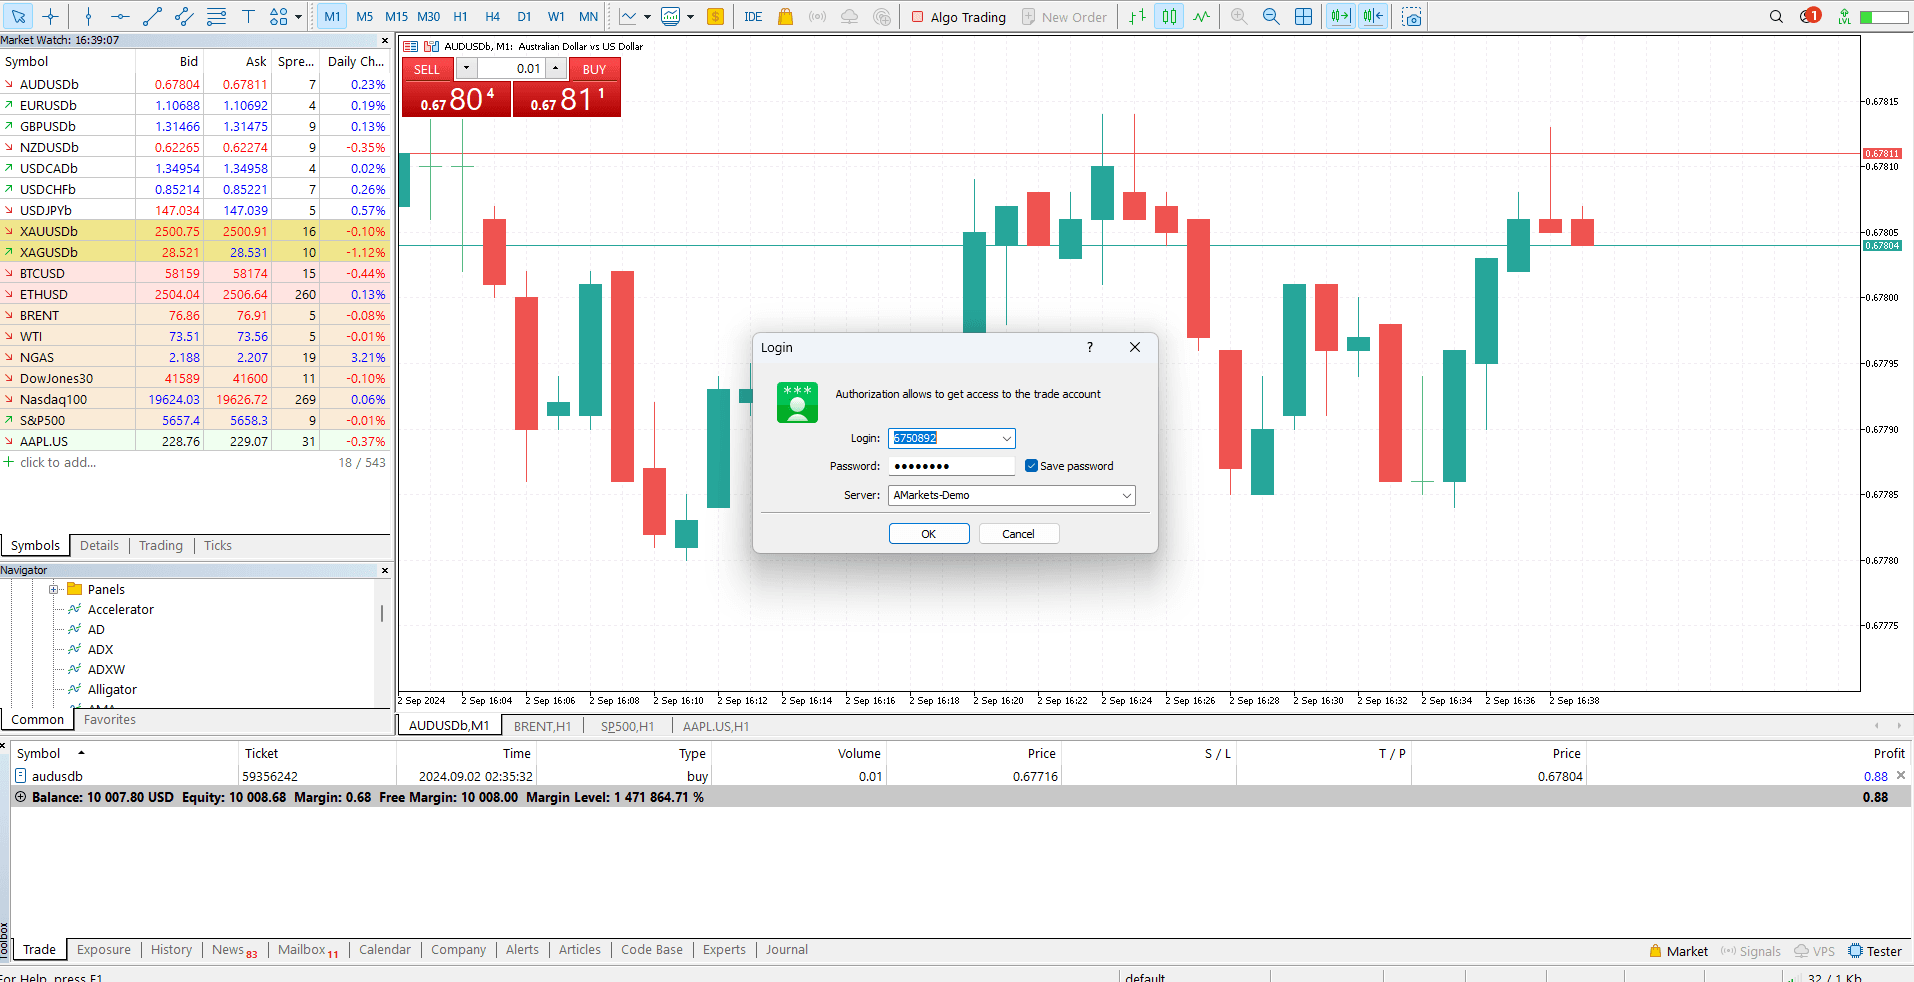This screenshot has width=1914, height=982.
Task: Click Cancel in the Login dialog
Action: 1019,534
